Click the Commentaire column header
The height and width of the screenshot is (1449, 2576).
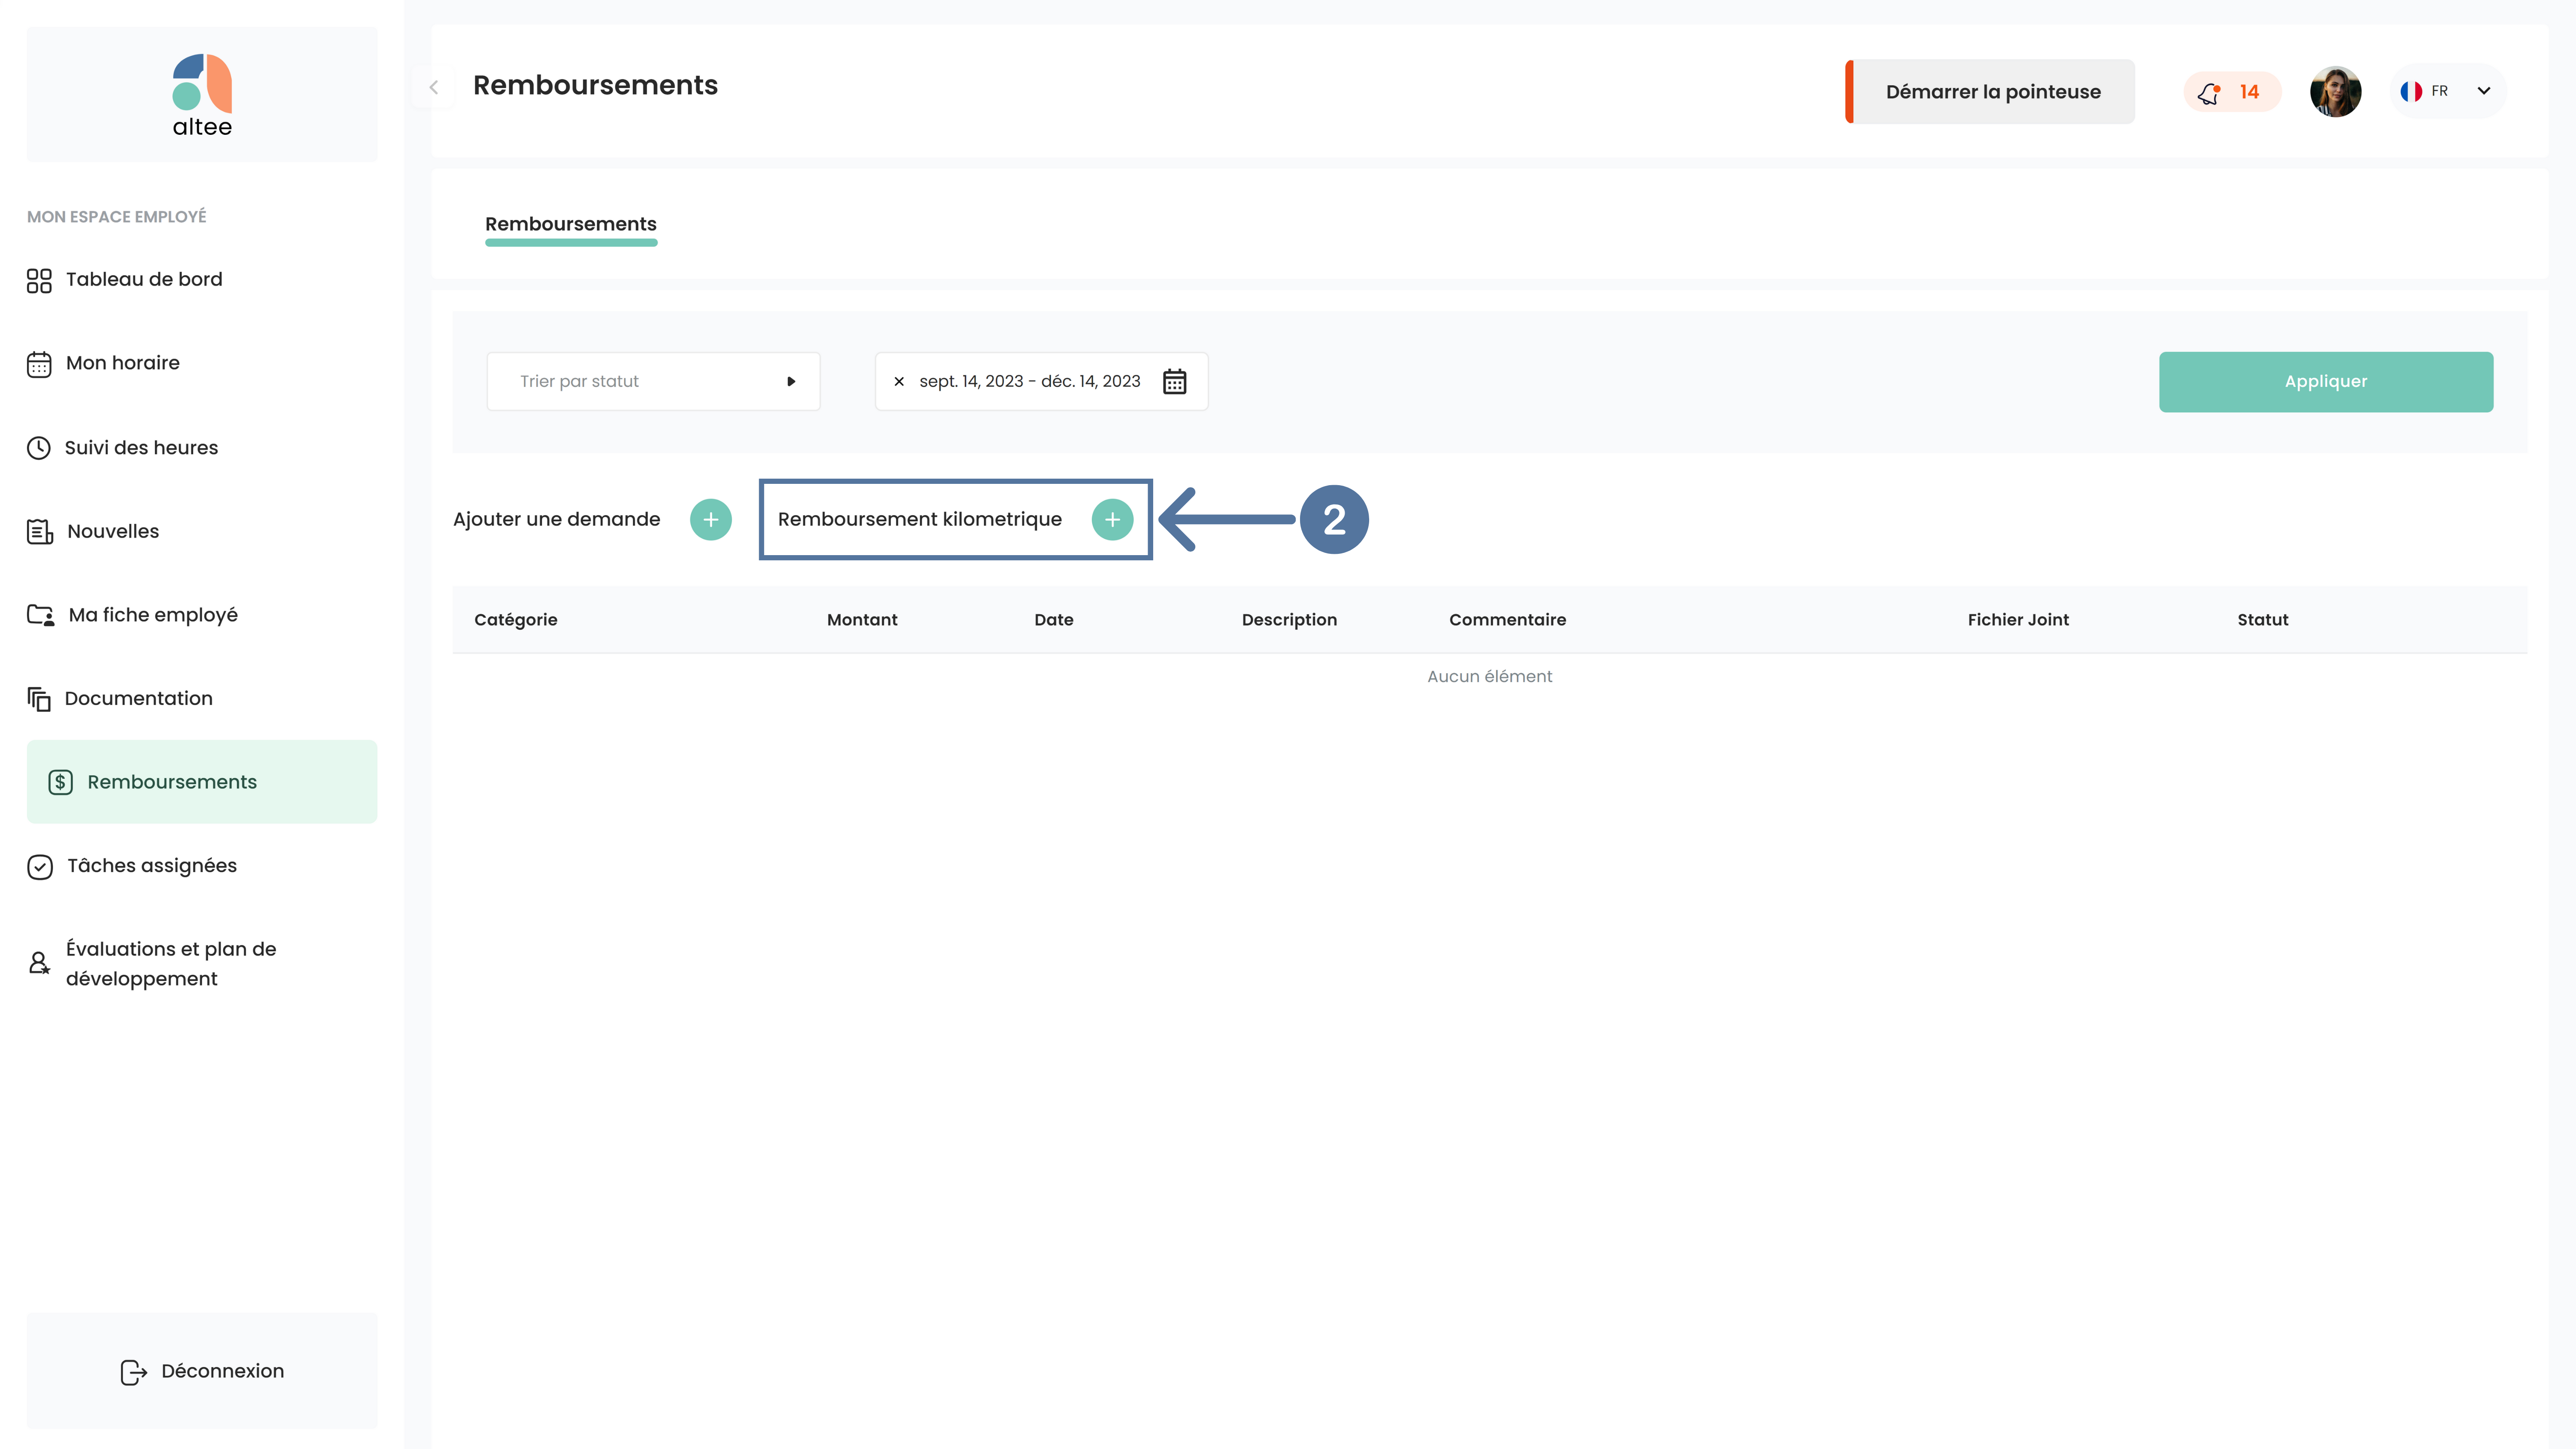(1508, 620)
